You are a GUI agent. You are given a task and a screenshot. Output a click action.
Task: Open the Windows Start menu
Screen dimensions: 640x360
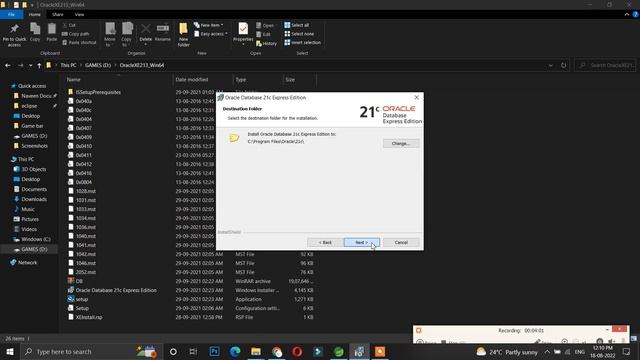pos(9,351)
